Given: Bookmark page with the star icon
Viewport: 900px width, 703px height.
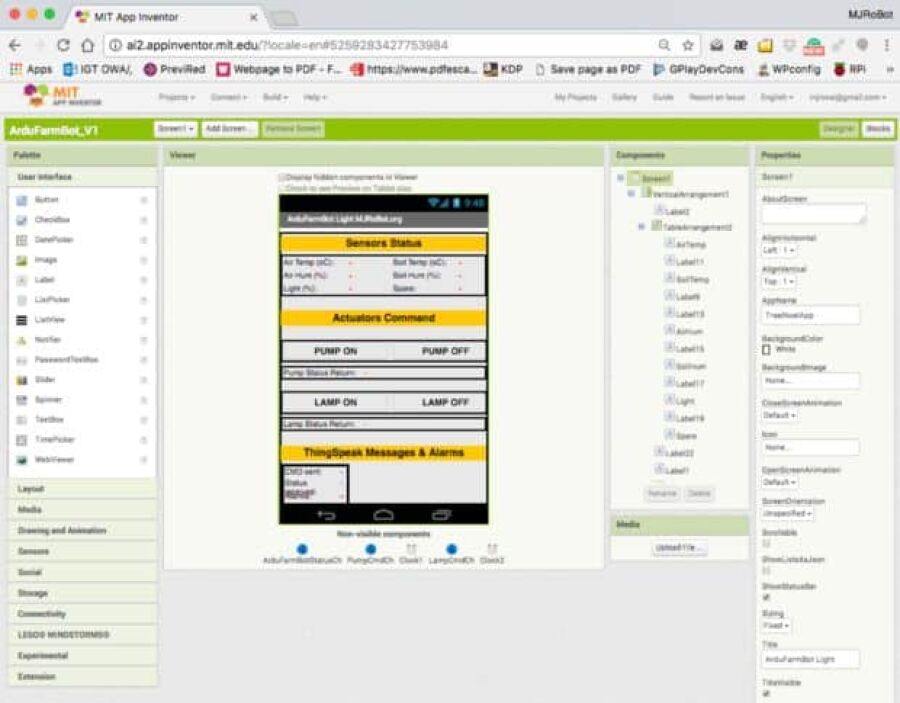Looking at the screenshot, I should pos(688,45).
